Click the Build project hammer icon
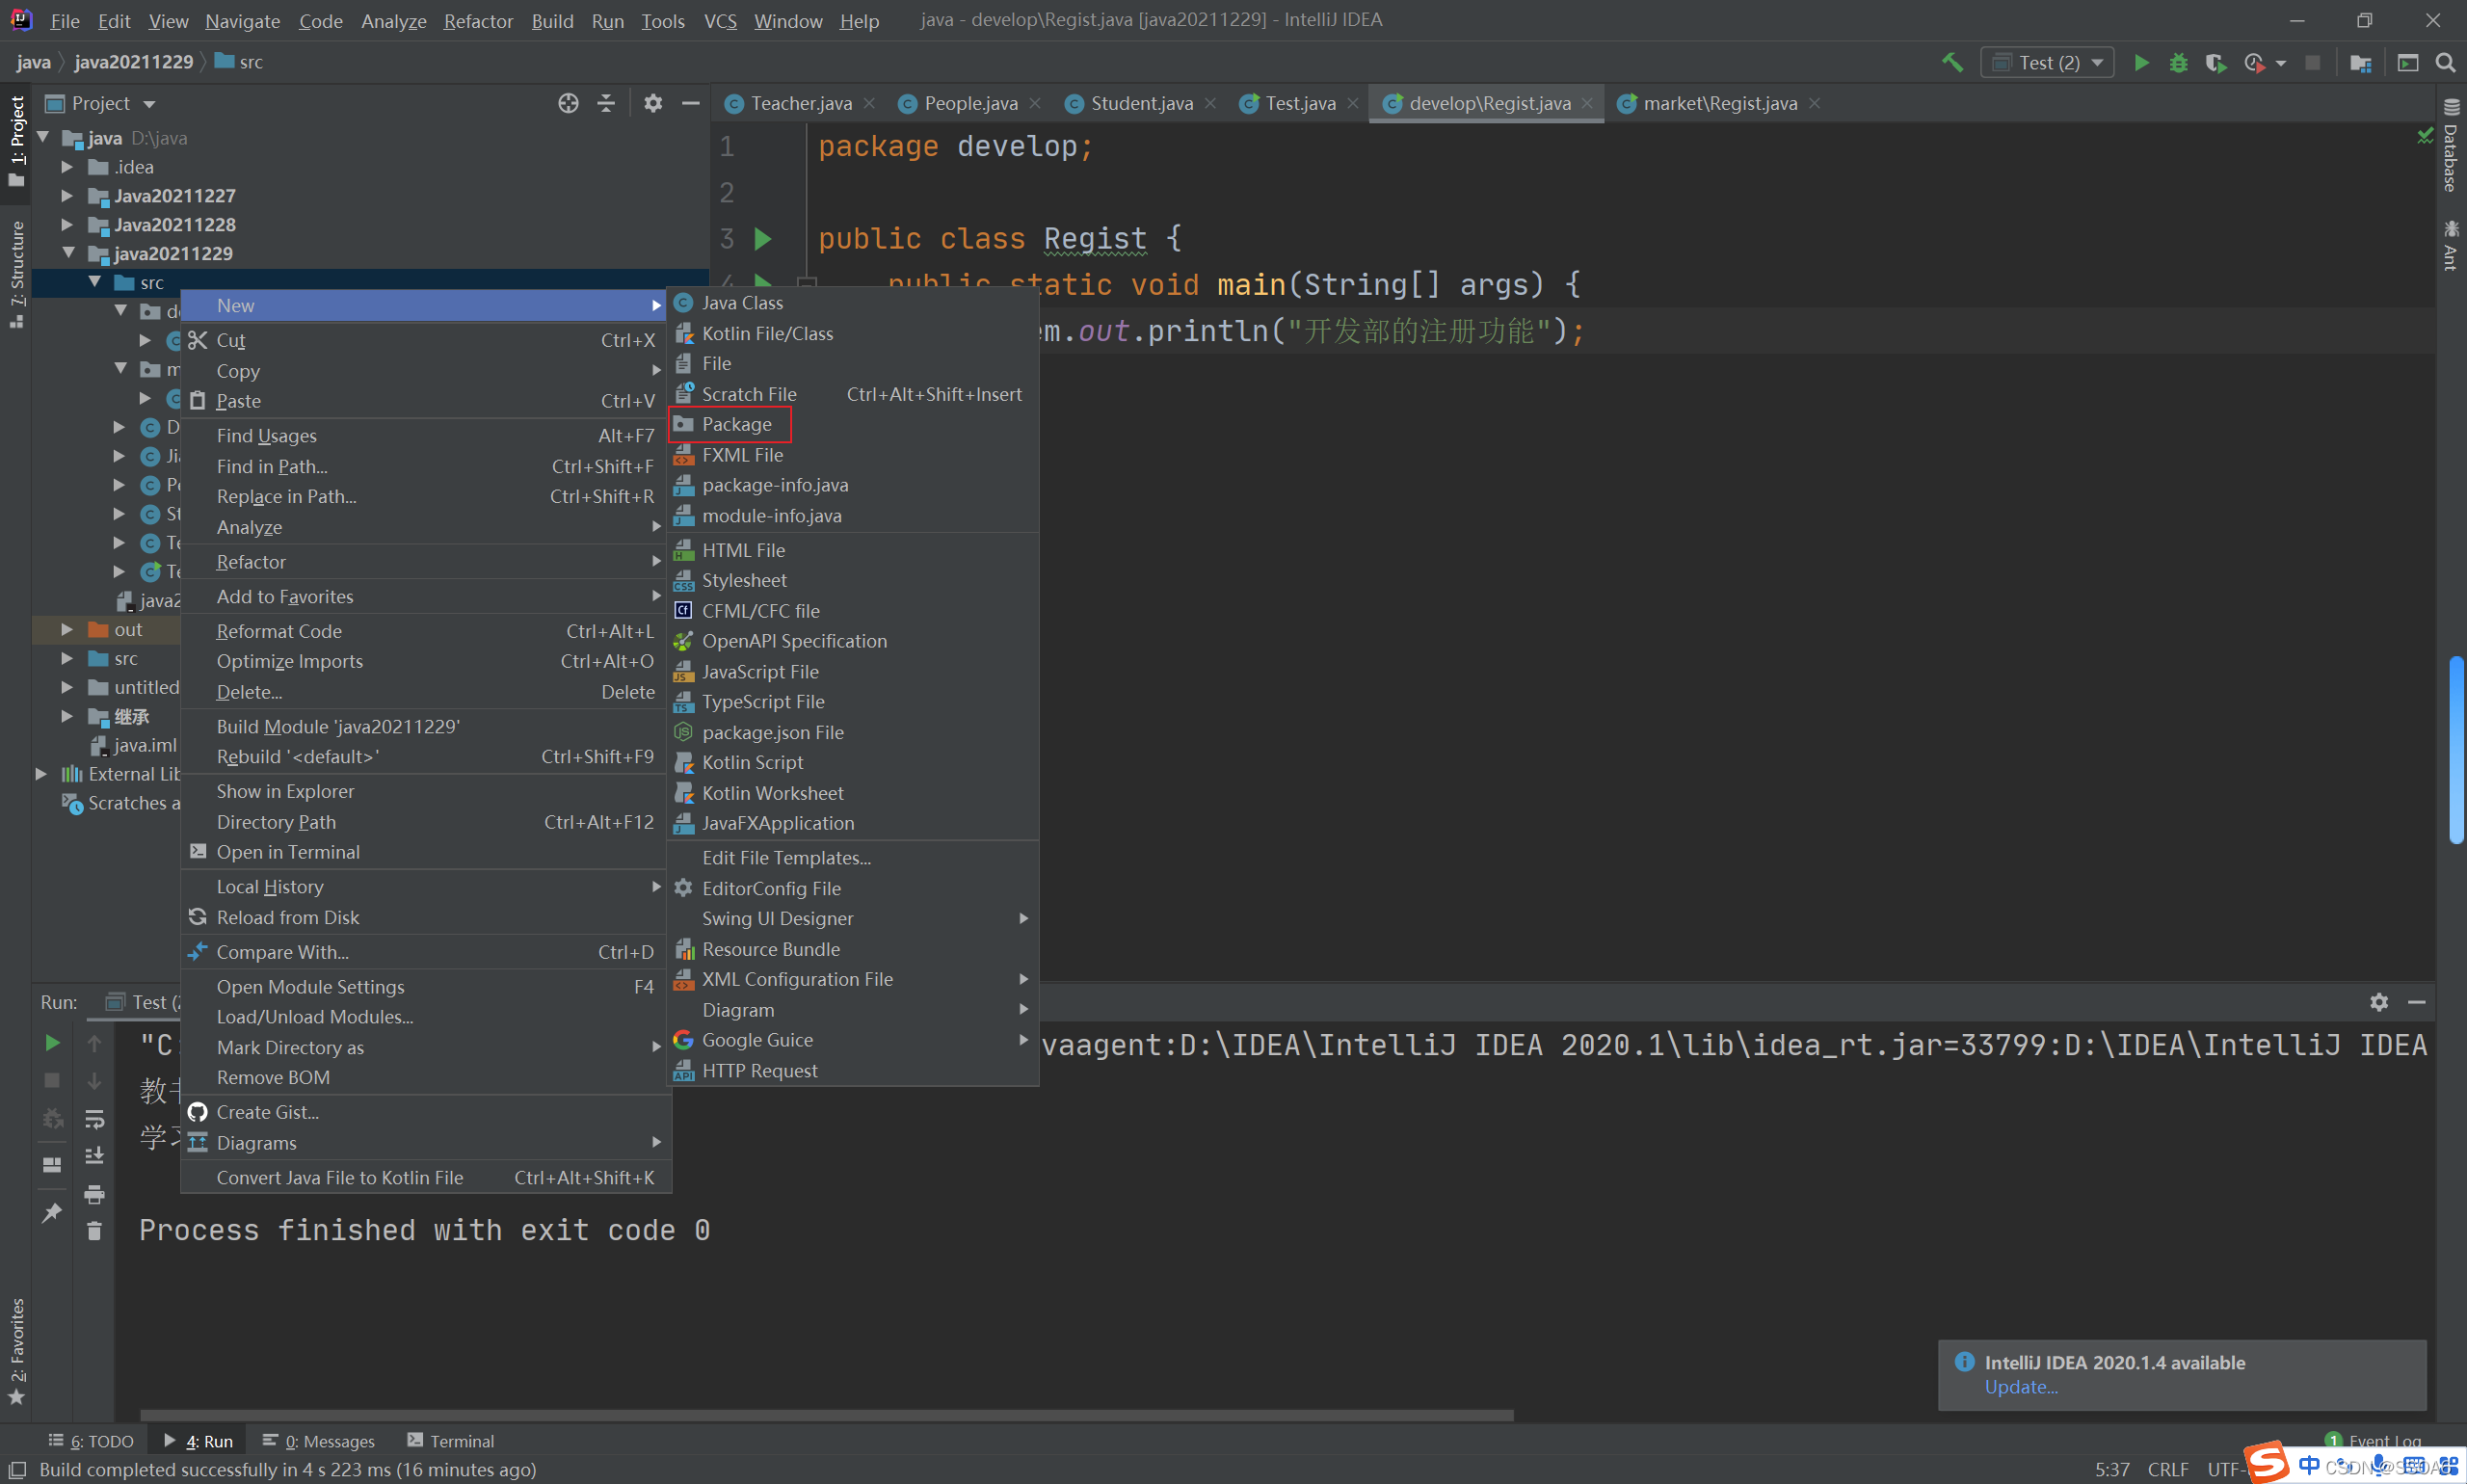This screenshot has height=1484, width=2467. (1951, 62)
